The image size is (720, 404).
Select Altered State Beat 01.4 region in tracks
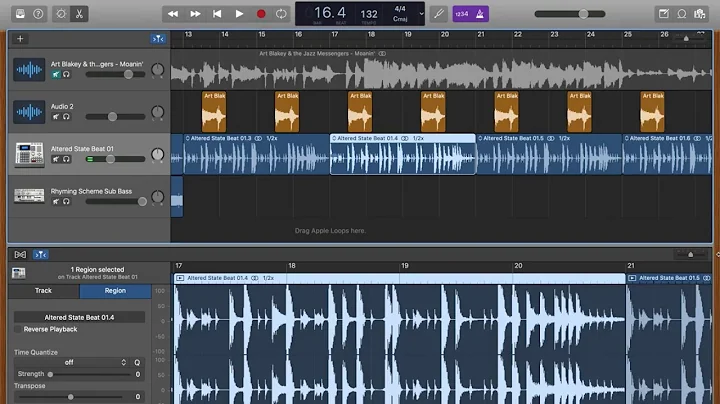[x=403, y=154]
